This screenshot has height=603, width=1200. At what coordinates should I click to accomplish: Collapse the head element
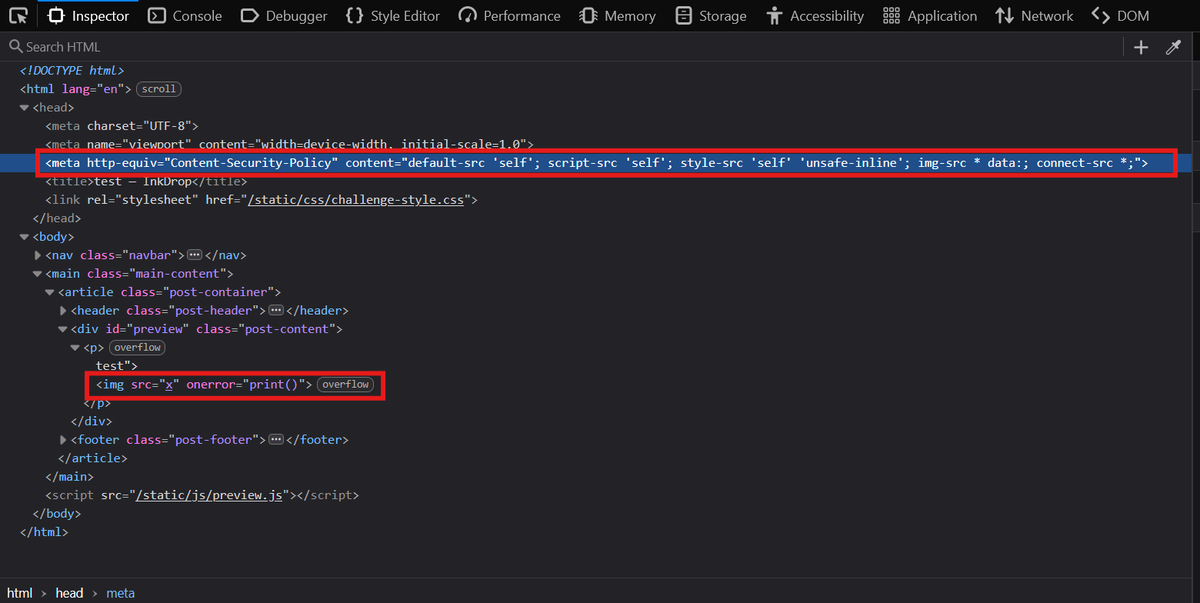coord(25,107)
